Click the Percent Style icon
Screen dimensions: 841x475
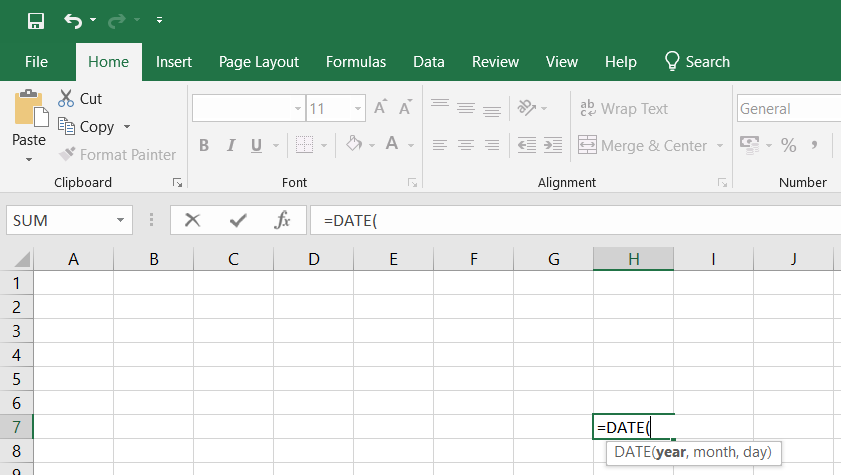788,146
